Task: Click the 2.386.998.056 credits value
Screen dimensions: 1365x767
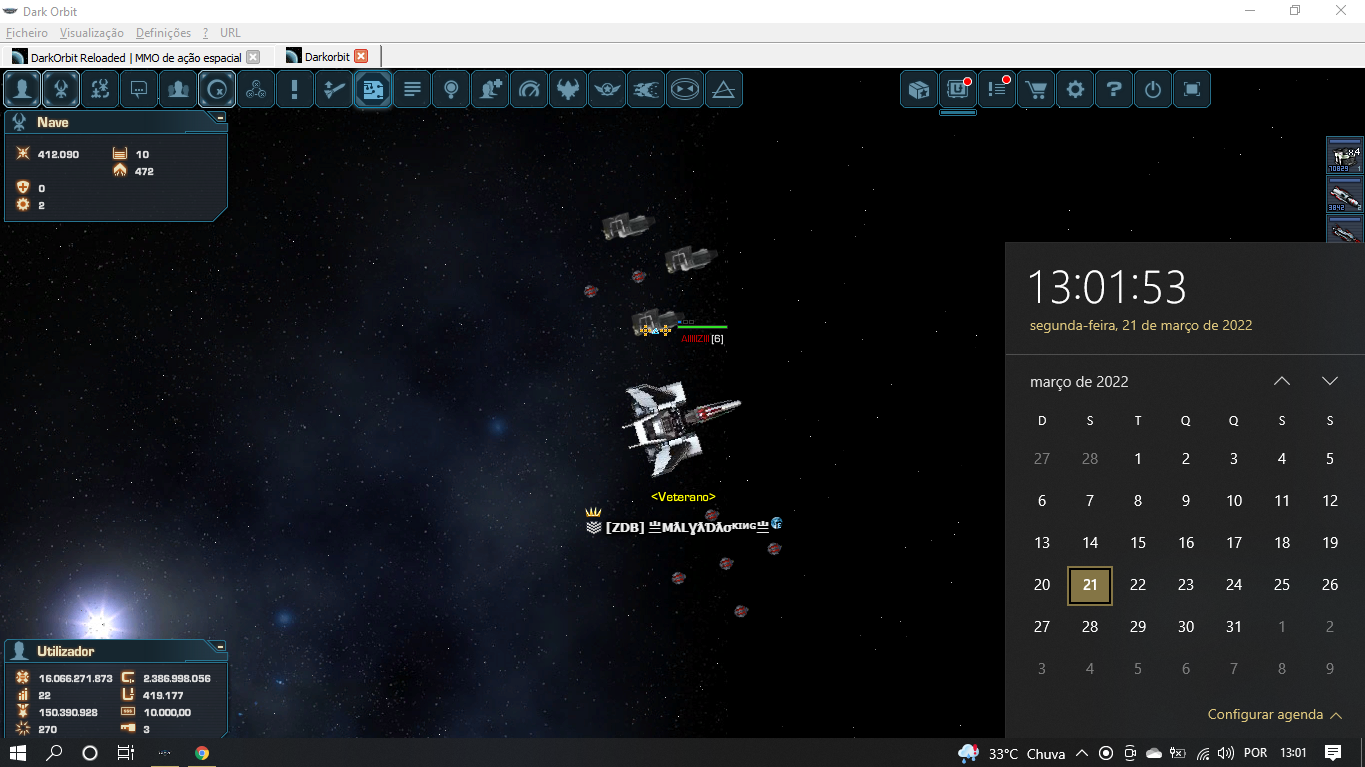Action: (x=177, y=678)
